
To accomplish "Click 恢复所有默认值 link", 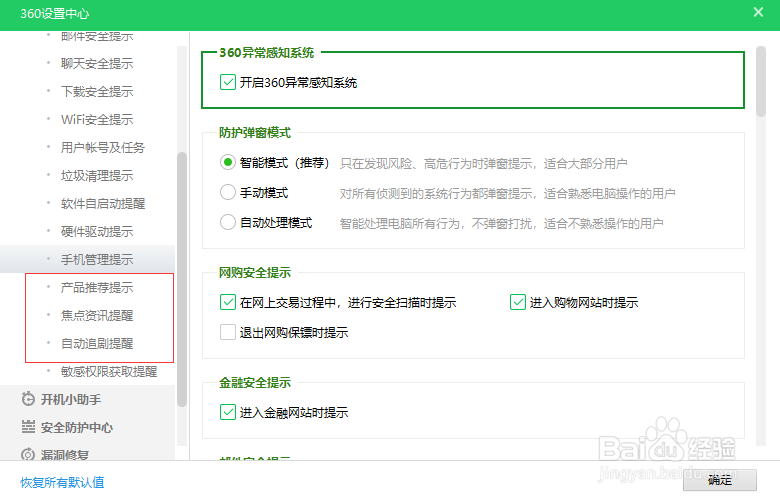I will (62, 482).
